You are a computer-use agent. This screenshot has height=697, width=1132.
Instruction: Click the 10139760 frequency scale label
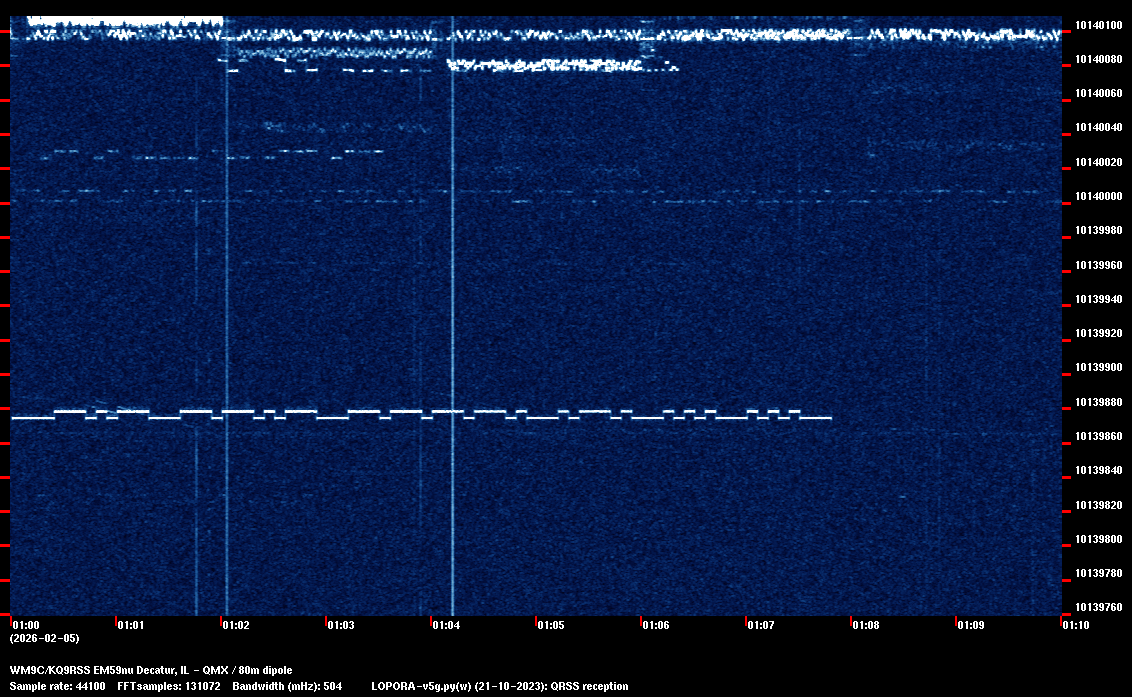(1097, 607)
